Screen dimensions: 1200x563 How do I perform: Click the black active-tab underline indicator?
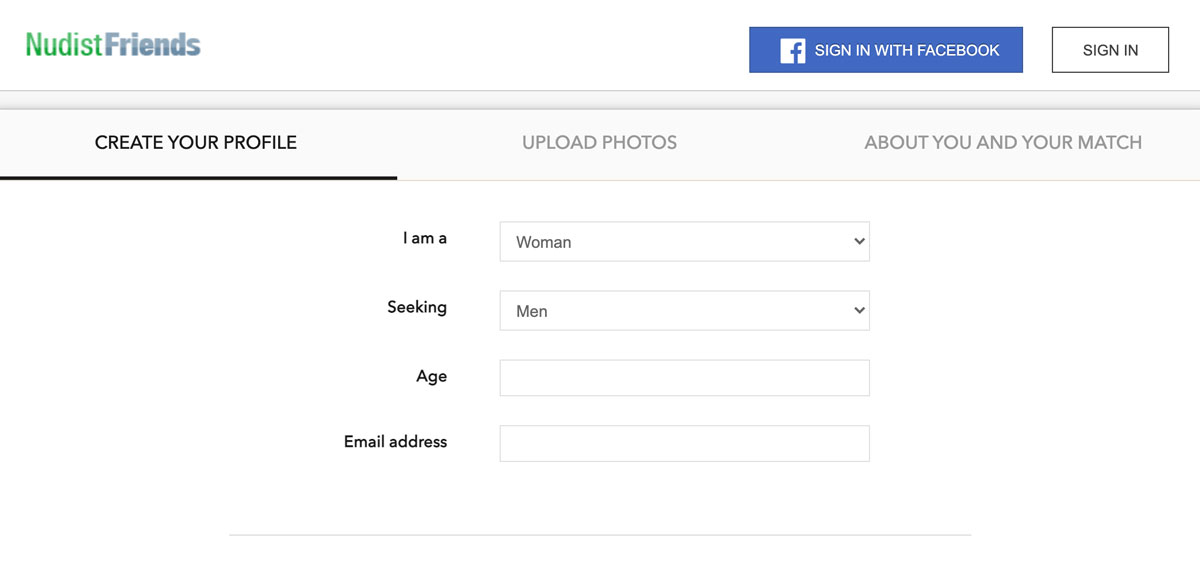(x=198, y=177)
